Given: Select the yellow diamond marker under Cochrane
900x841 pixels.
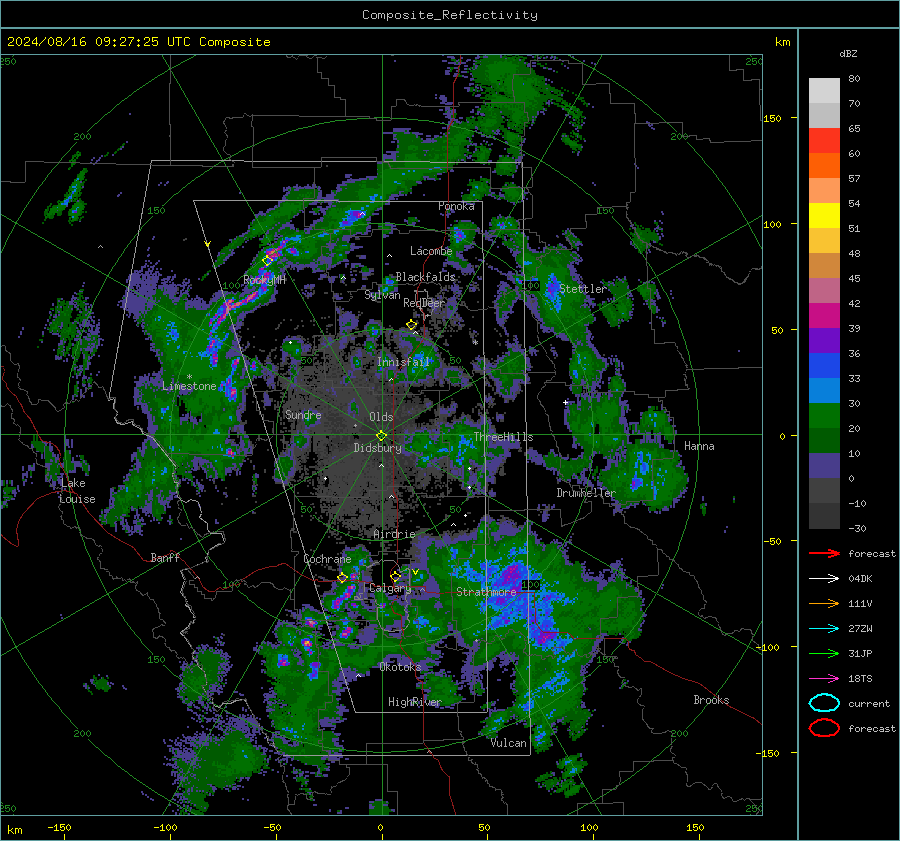Looking at the screenshot, I should click(342, 578).
